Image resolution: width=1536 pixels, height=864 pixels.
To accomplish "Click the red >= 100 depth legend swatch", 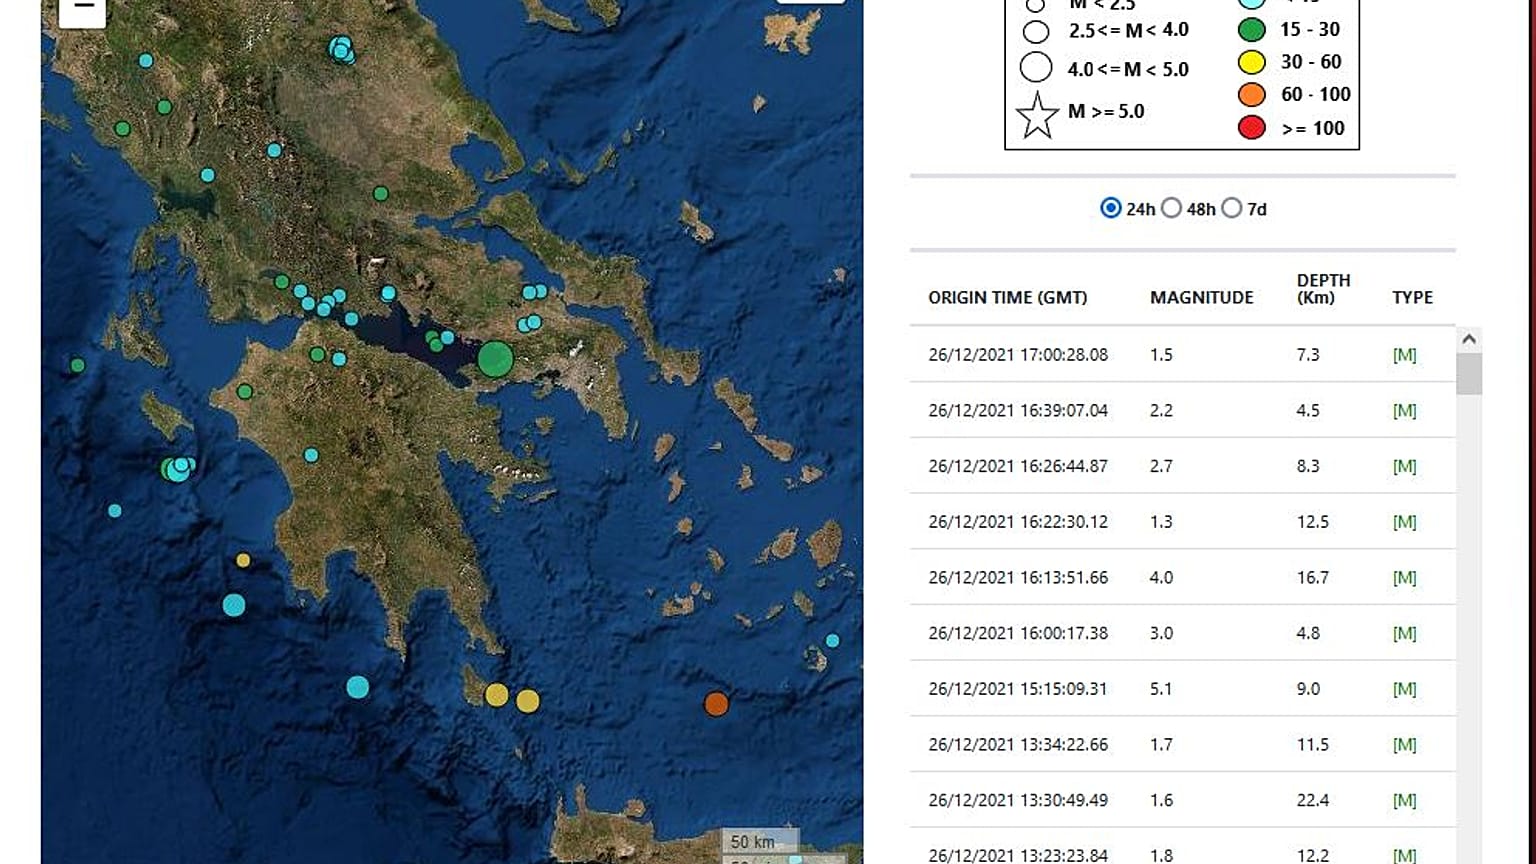I will [x=1252, y=128].
